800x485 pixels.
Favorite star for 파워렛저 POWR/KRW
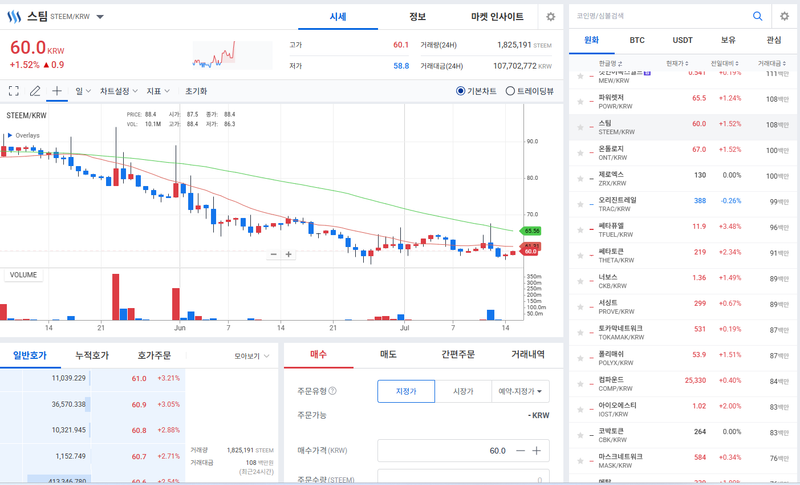580,101
